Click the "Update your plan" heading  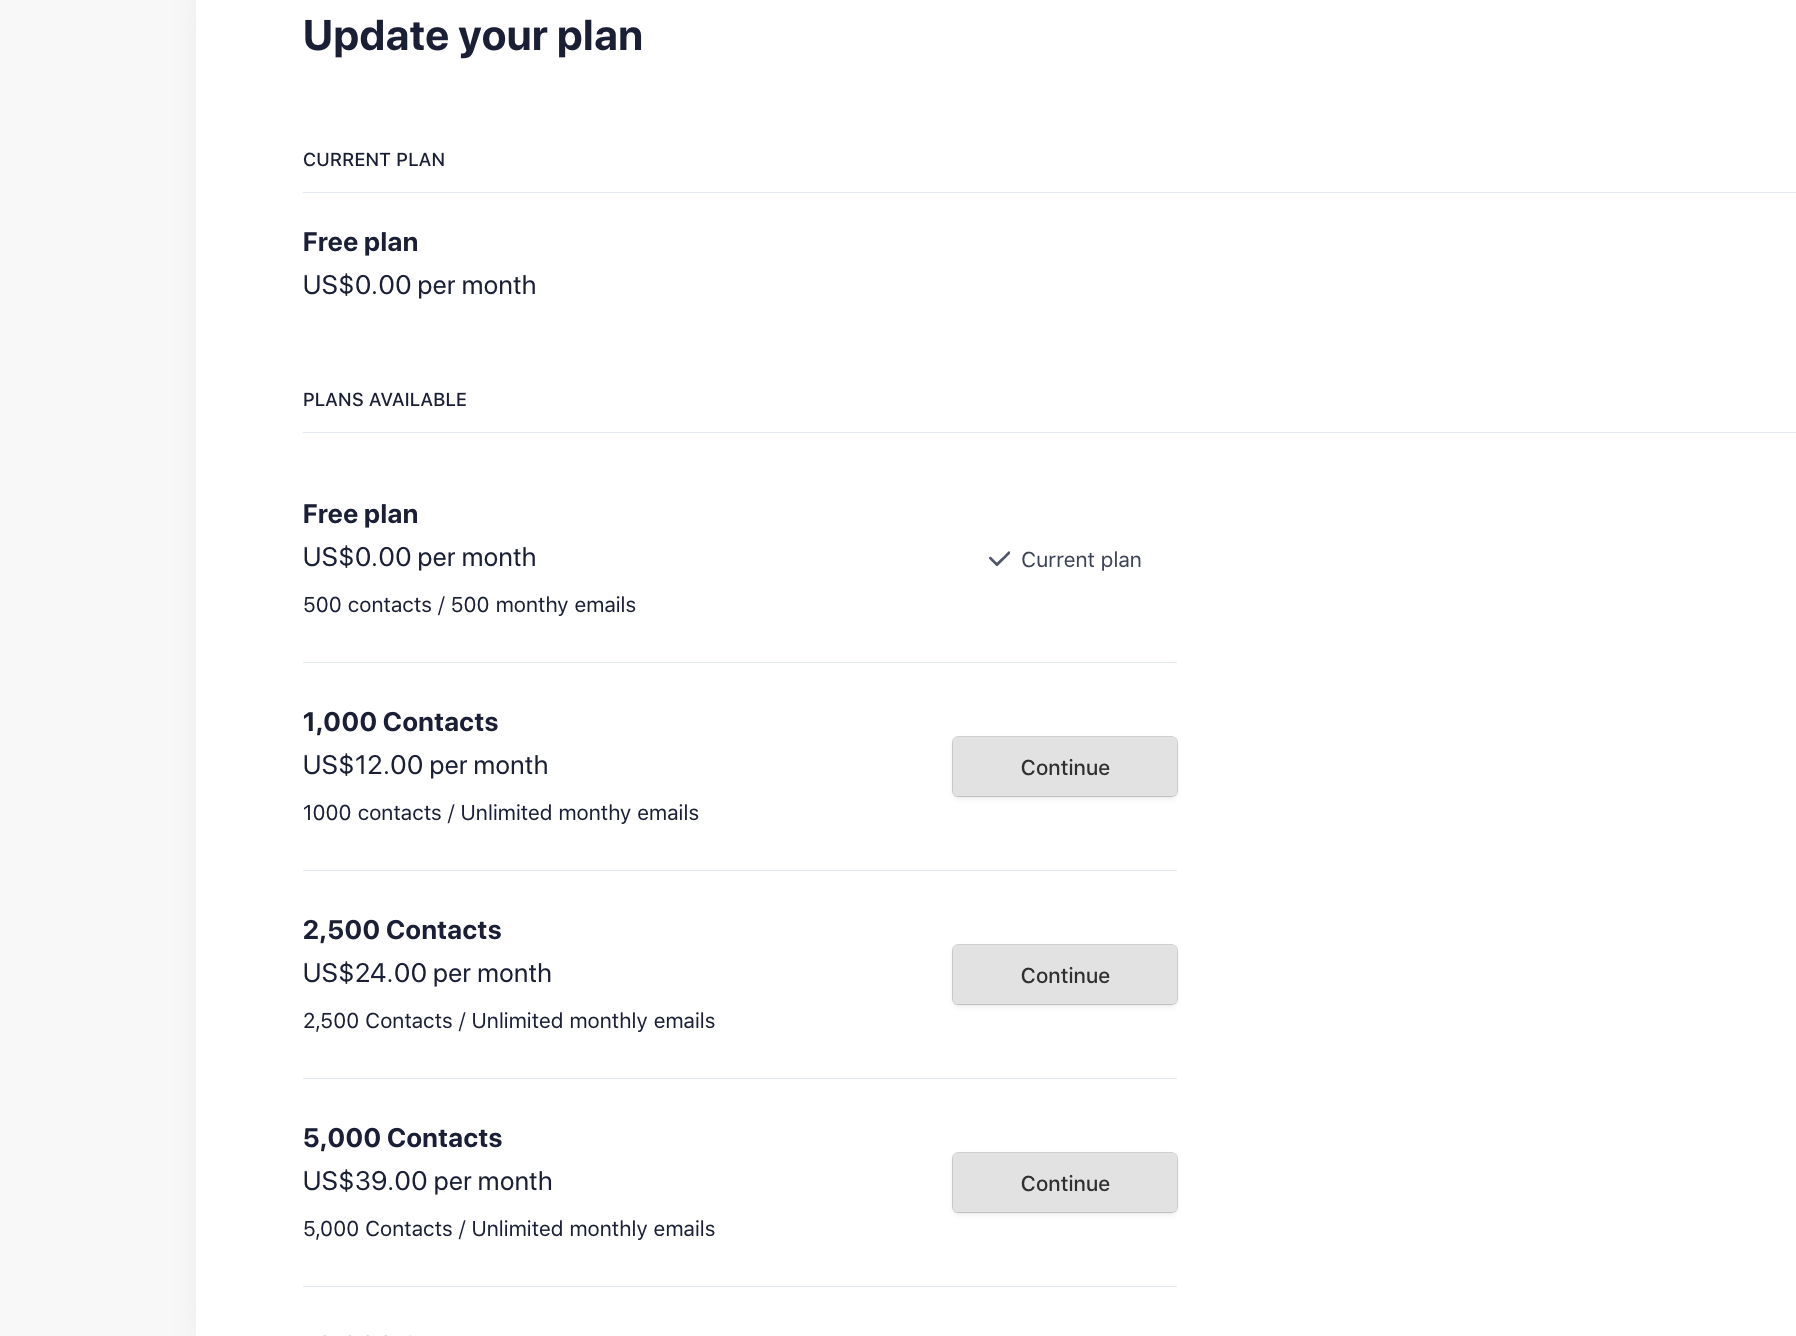pos(472,36)
